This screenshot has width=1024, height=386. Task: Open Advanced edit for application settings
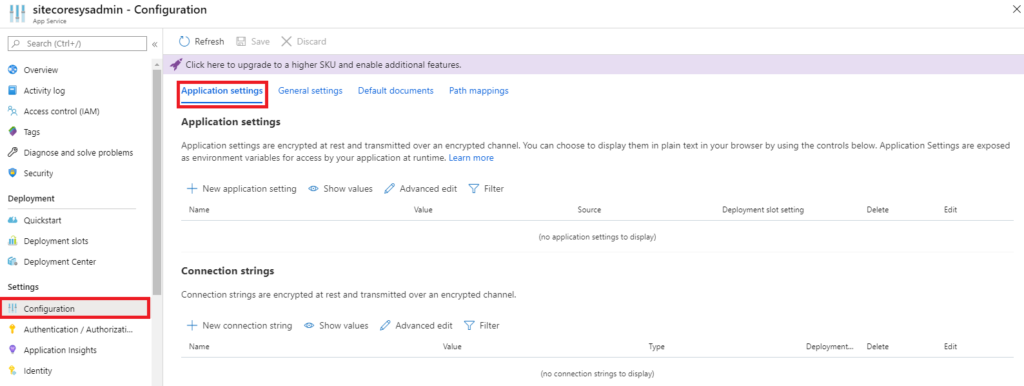tap(421, 188)
